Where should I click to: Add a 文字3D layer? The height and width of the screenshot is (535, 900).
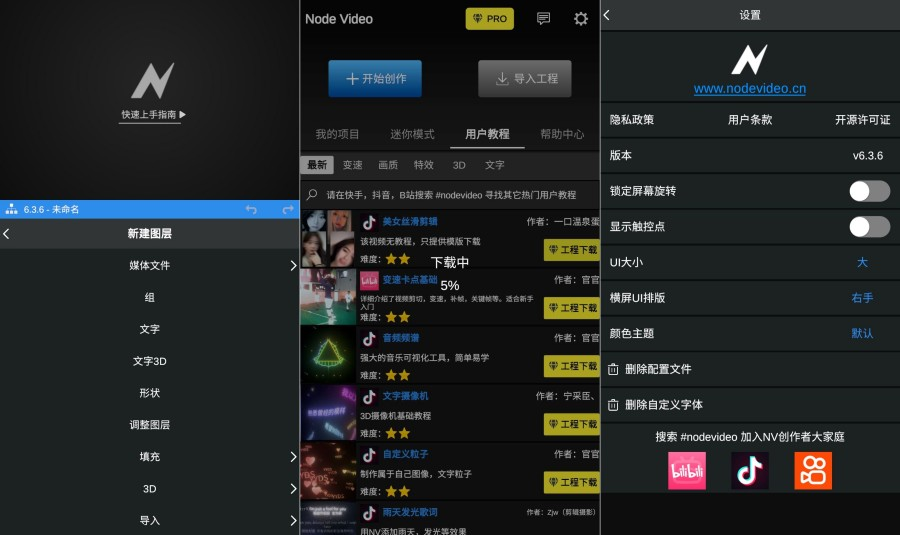click(149, 361)
